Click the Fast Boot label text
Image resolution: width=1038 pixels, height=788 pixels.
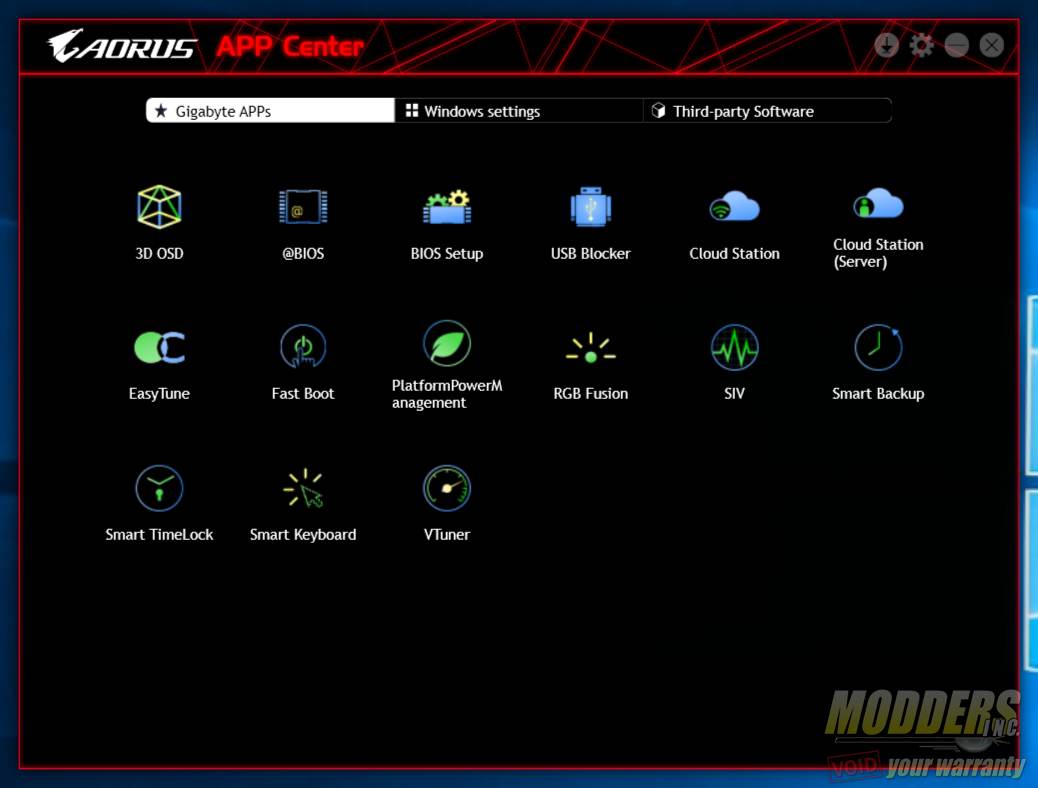pyautogui.click(x=303, y=393)
